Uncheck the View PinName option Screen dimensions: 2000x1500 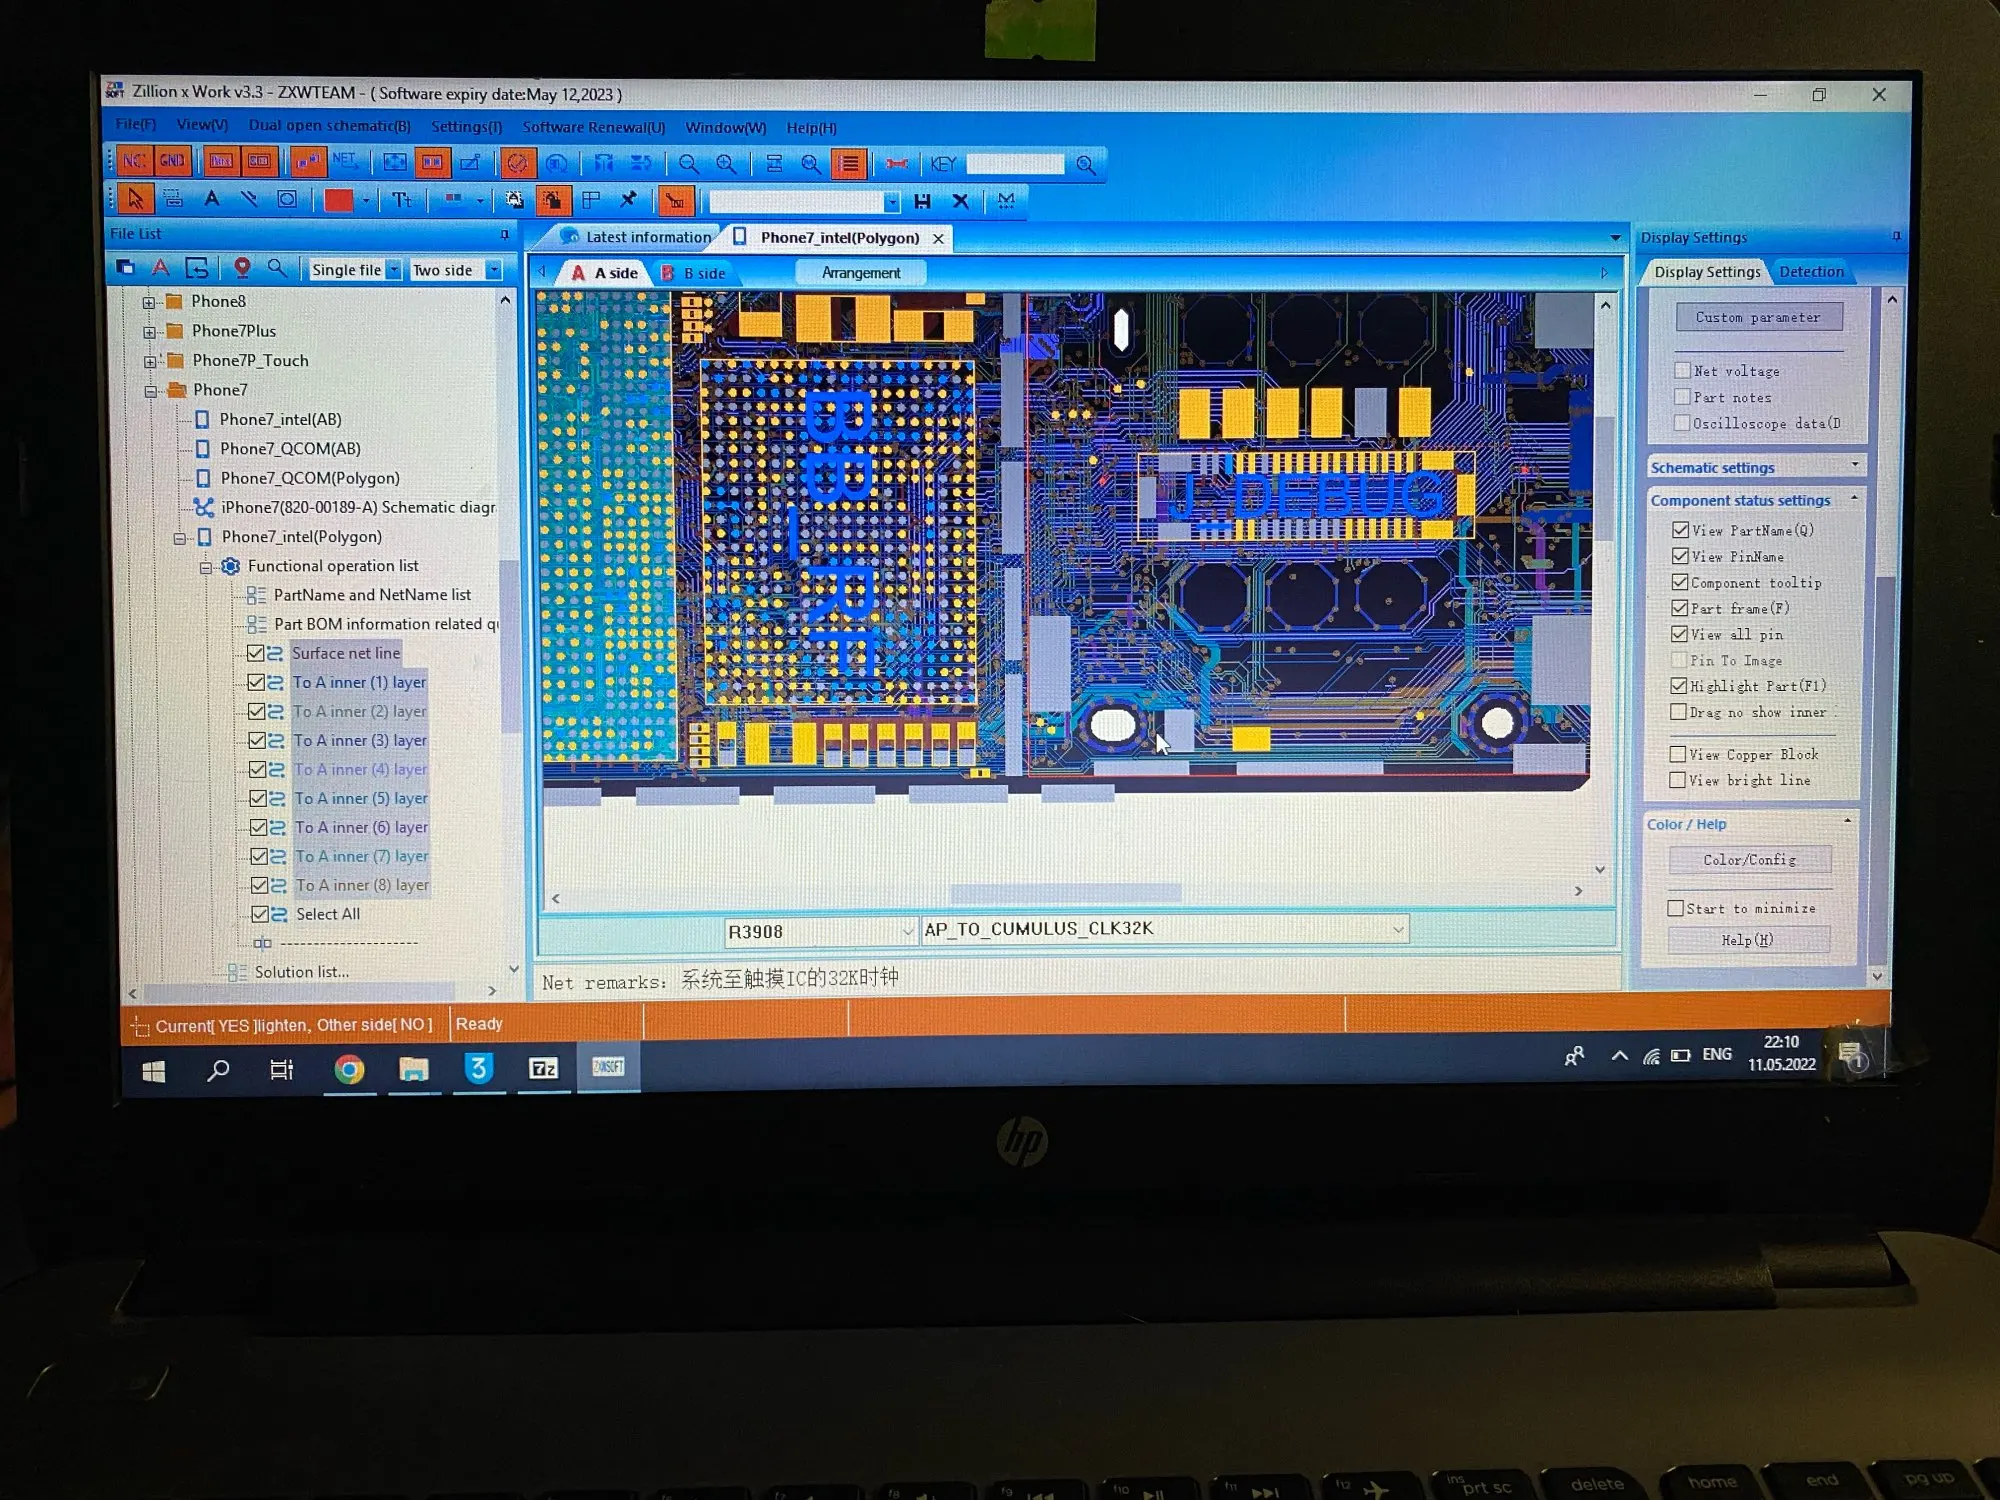(x=1680, y=556)
